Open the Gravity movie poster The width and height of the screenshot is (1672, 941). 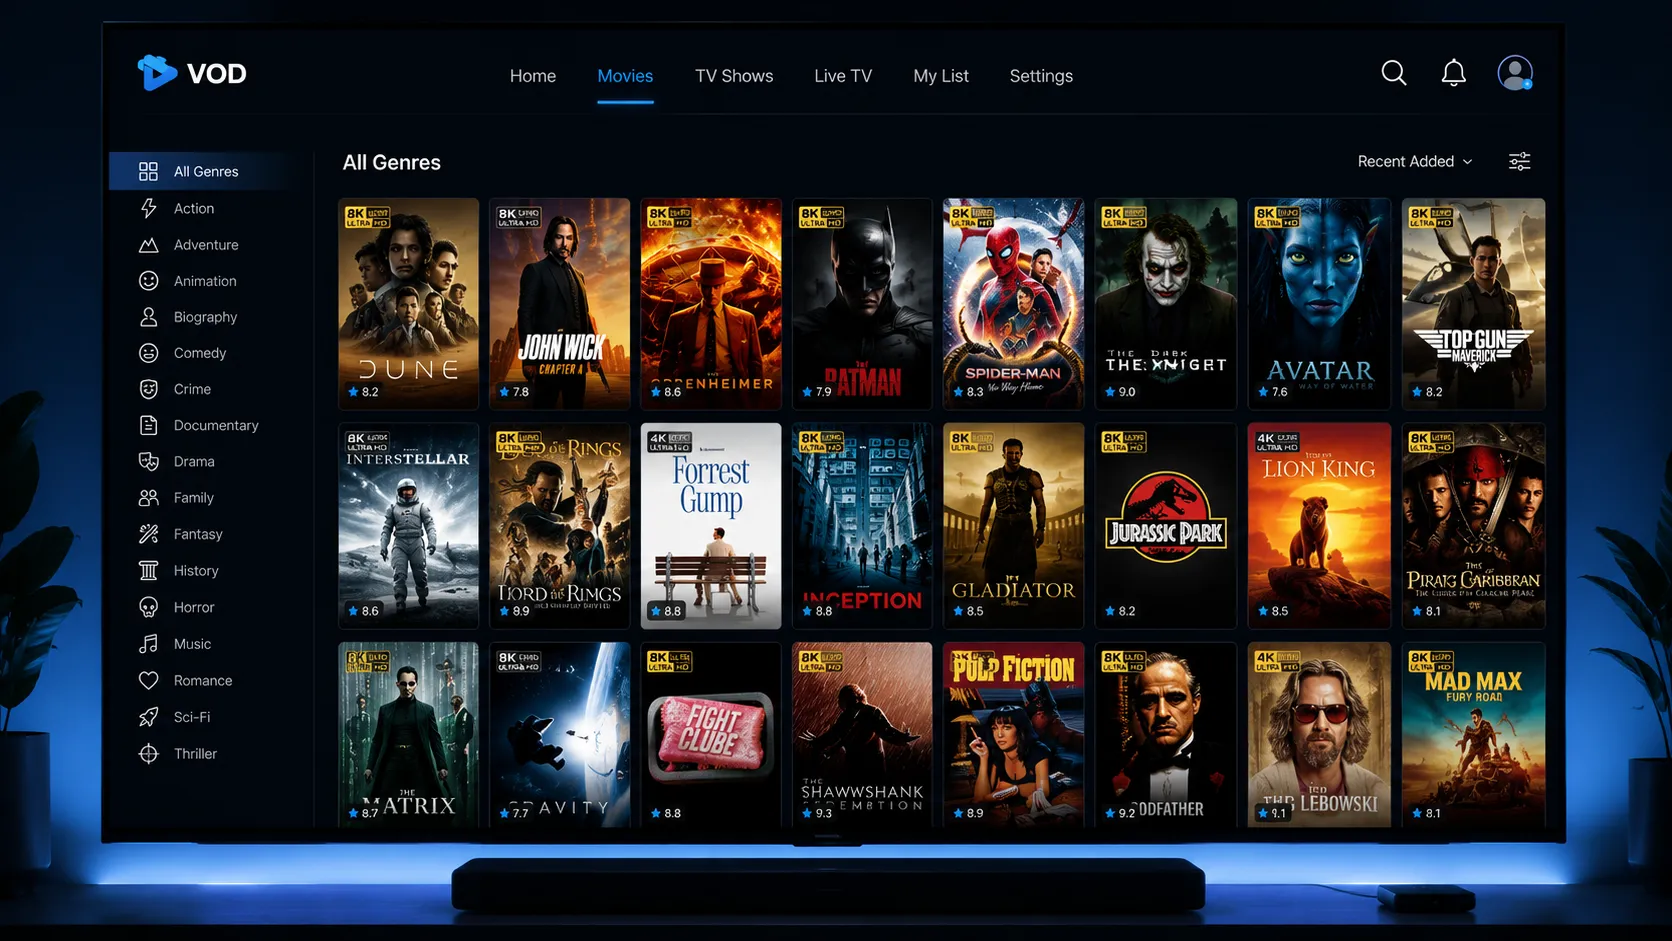(560, 735)
